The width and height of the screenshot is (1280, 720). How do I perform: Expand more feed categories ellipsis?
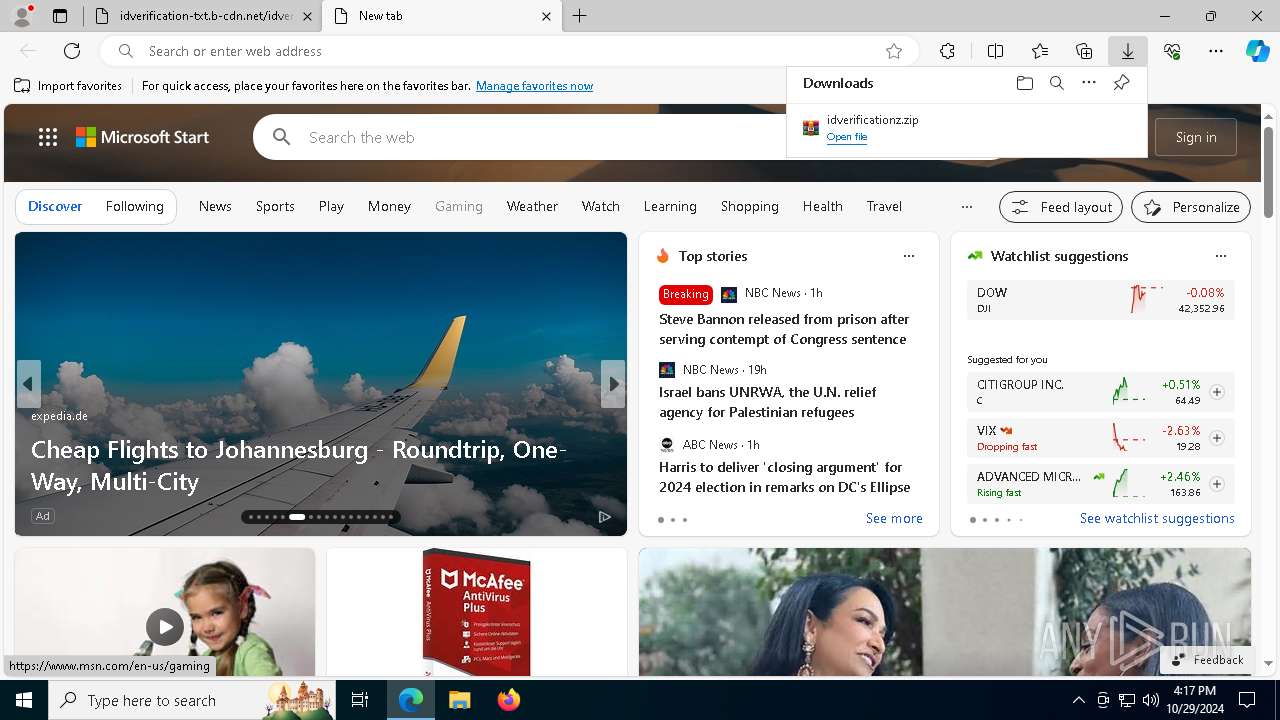[966, 207]
